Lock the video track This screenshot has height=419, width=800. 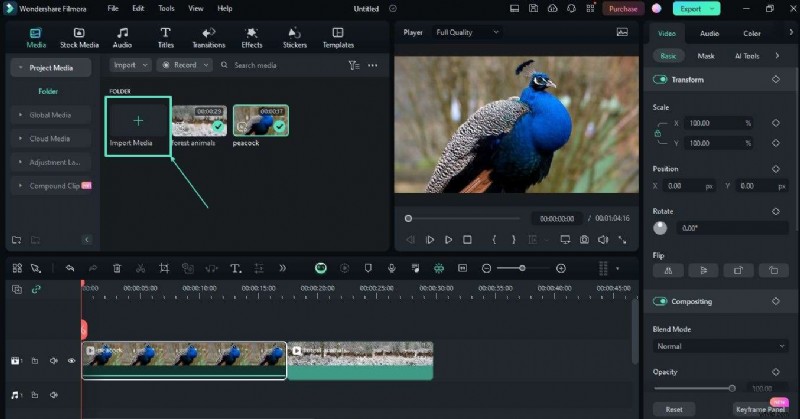click(x=35, y=361)
